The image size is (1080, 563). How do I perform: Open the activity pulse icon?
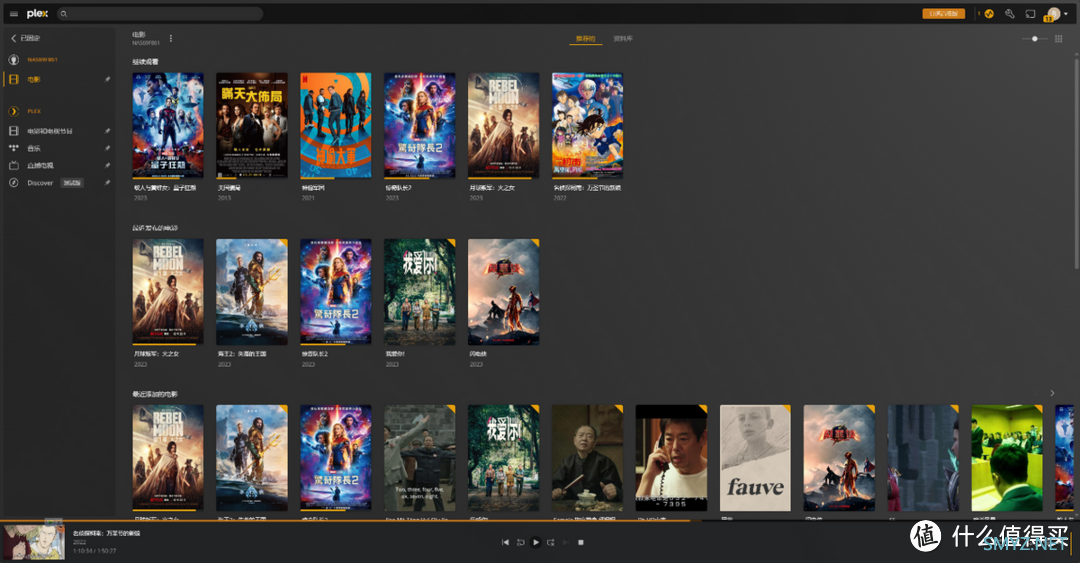pyautogui.click(x=989, y=14)
